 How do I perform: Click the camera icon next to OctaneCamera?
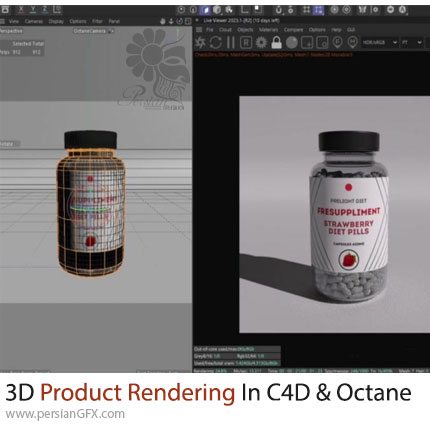[111, 31]
